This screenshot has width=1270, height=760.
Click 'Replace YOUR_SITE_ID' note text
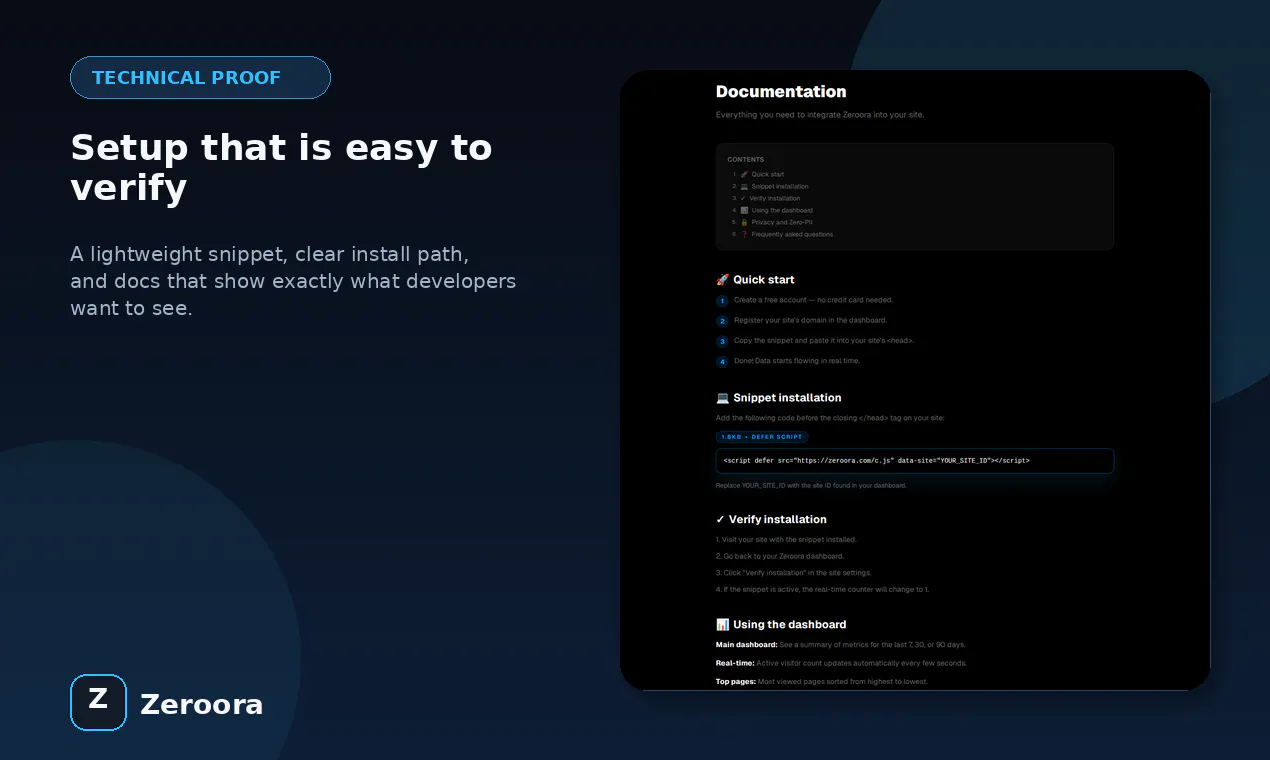pos(811,486)
